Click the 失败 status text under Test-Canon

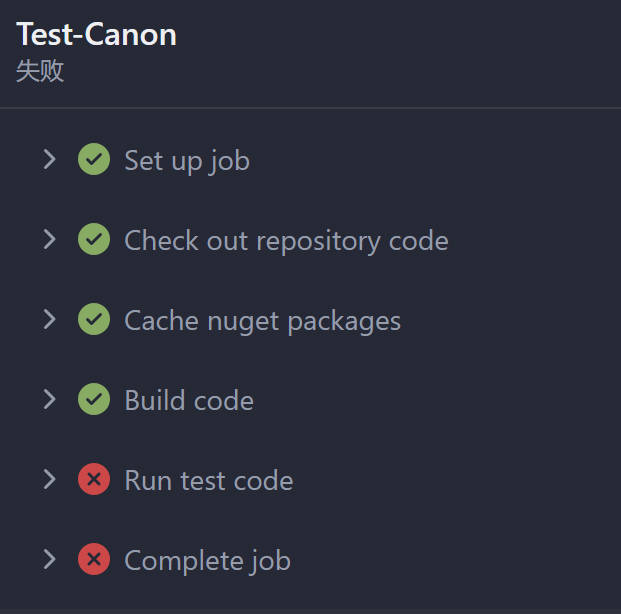[40, 71]
